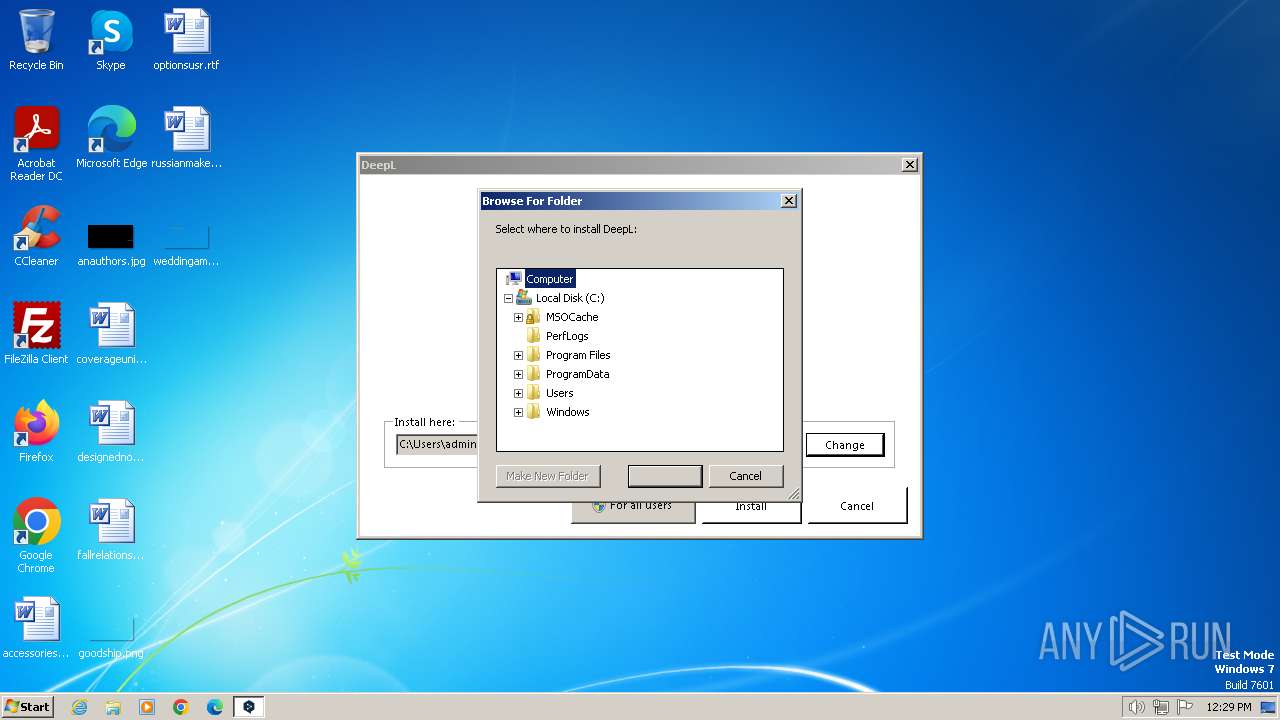This screenshot has height=720, width=1280.
Task: Open the network tray icon
Action: point(1161,707)
